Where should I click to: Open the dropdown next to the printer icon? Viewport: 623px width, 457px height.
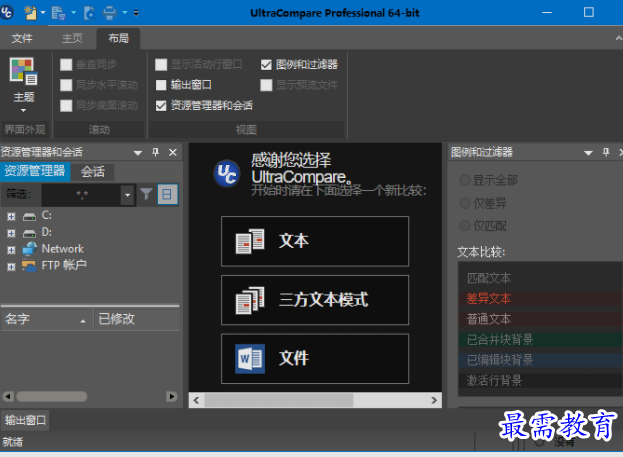tap(125, 13)
